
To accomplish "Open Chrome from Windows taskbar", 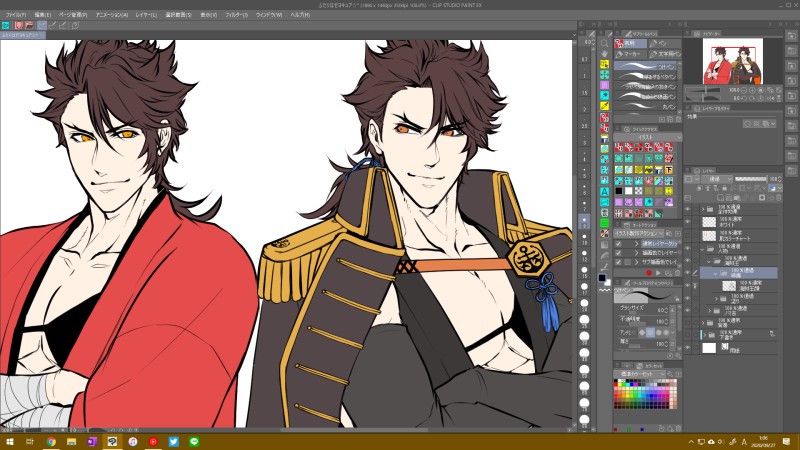I will tap(51, 441).
